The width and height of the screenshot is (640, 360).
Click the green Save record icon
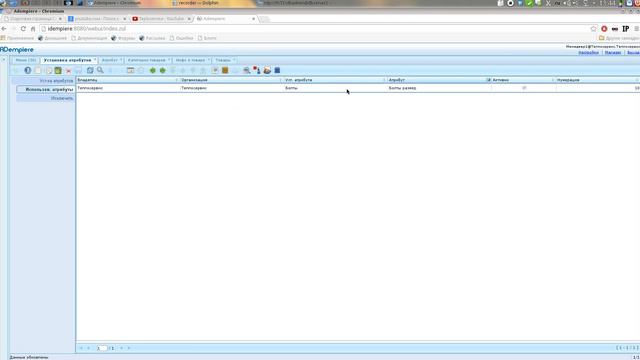pos(58,71)
